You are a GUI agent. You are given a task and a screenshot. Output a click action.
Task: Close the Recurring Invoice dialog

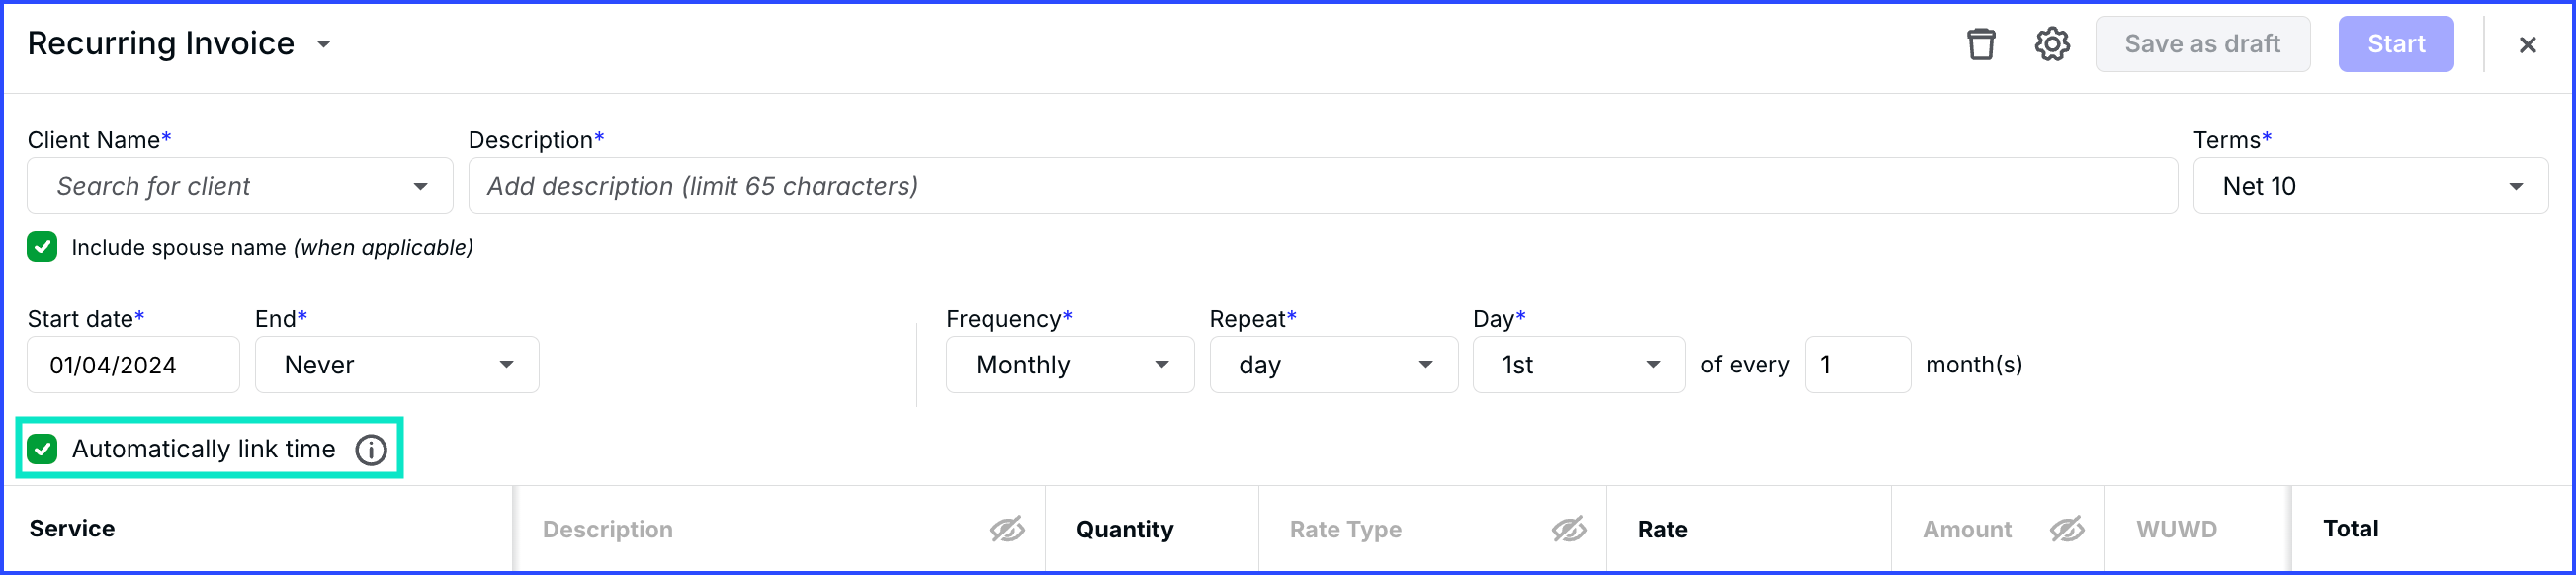[2527, 45]
